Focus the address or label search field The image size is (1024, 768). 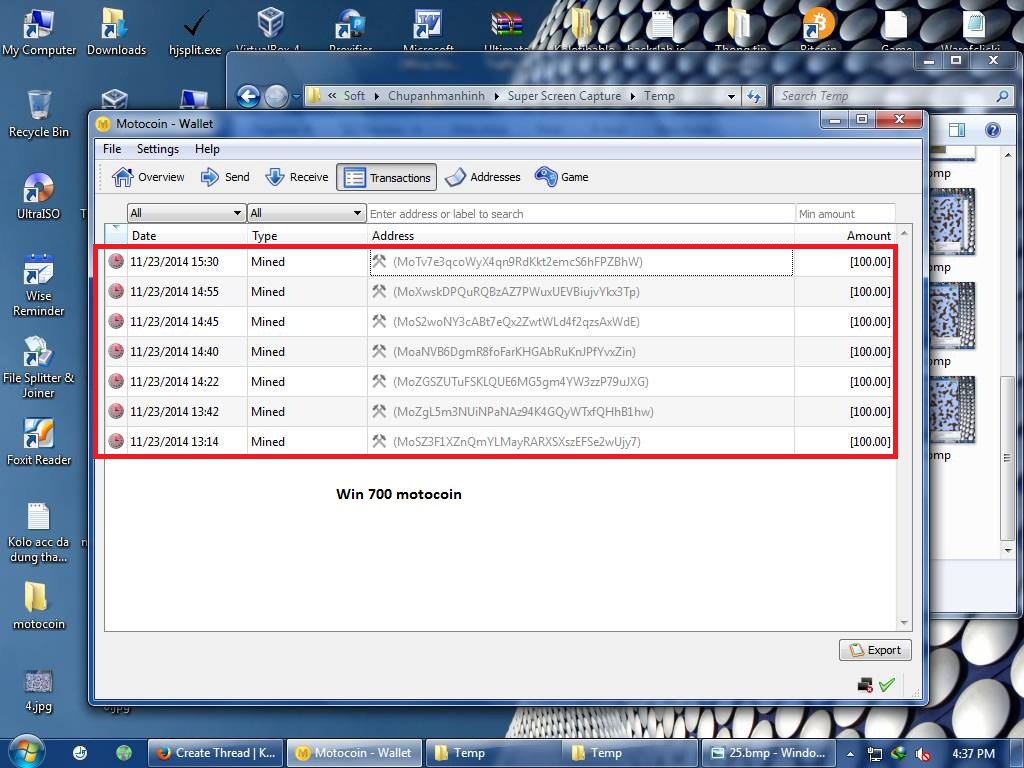(x=580, y=214)
